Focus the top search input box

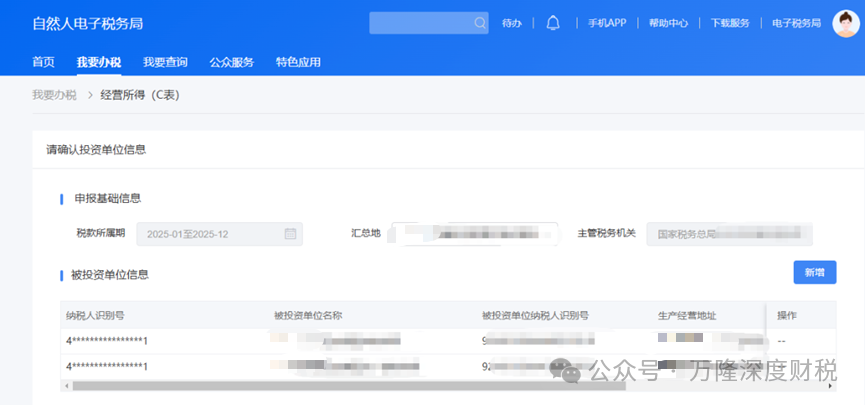coord(420,23)
